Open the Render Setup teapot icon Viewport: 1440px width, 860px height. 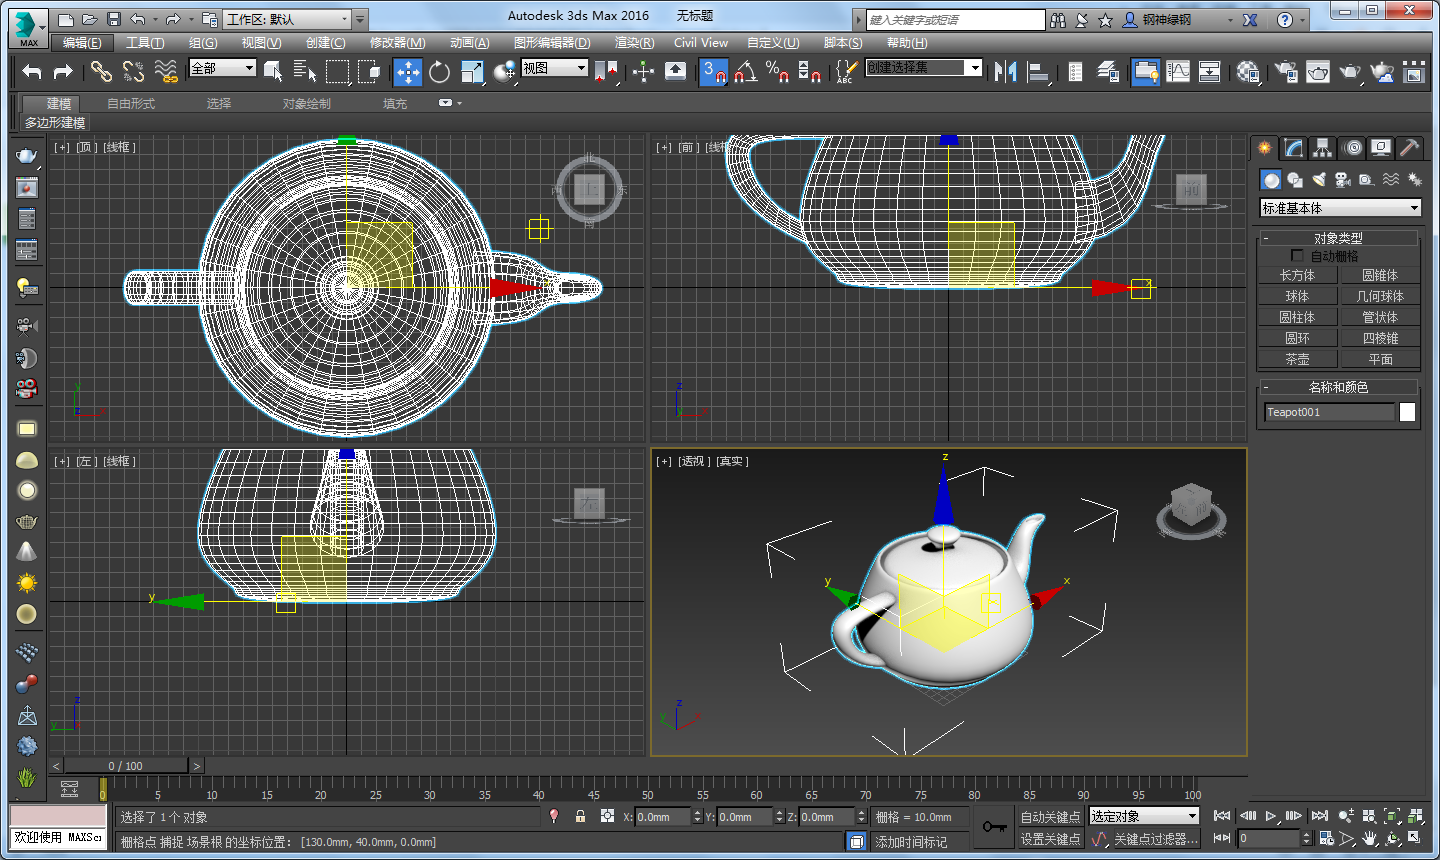(1286, 71)
